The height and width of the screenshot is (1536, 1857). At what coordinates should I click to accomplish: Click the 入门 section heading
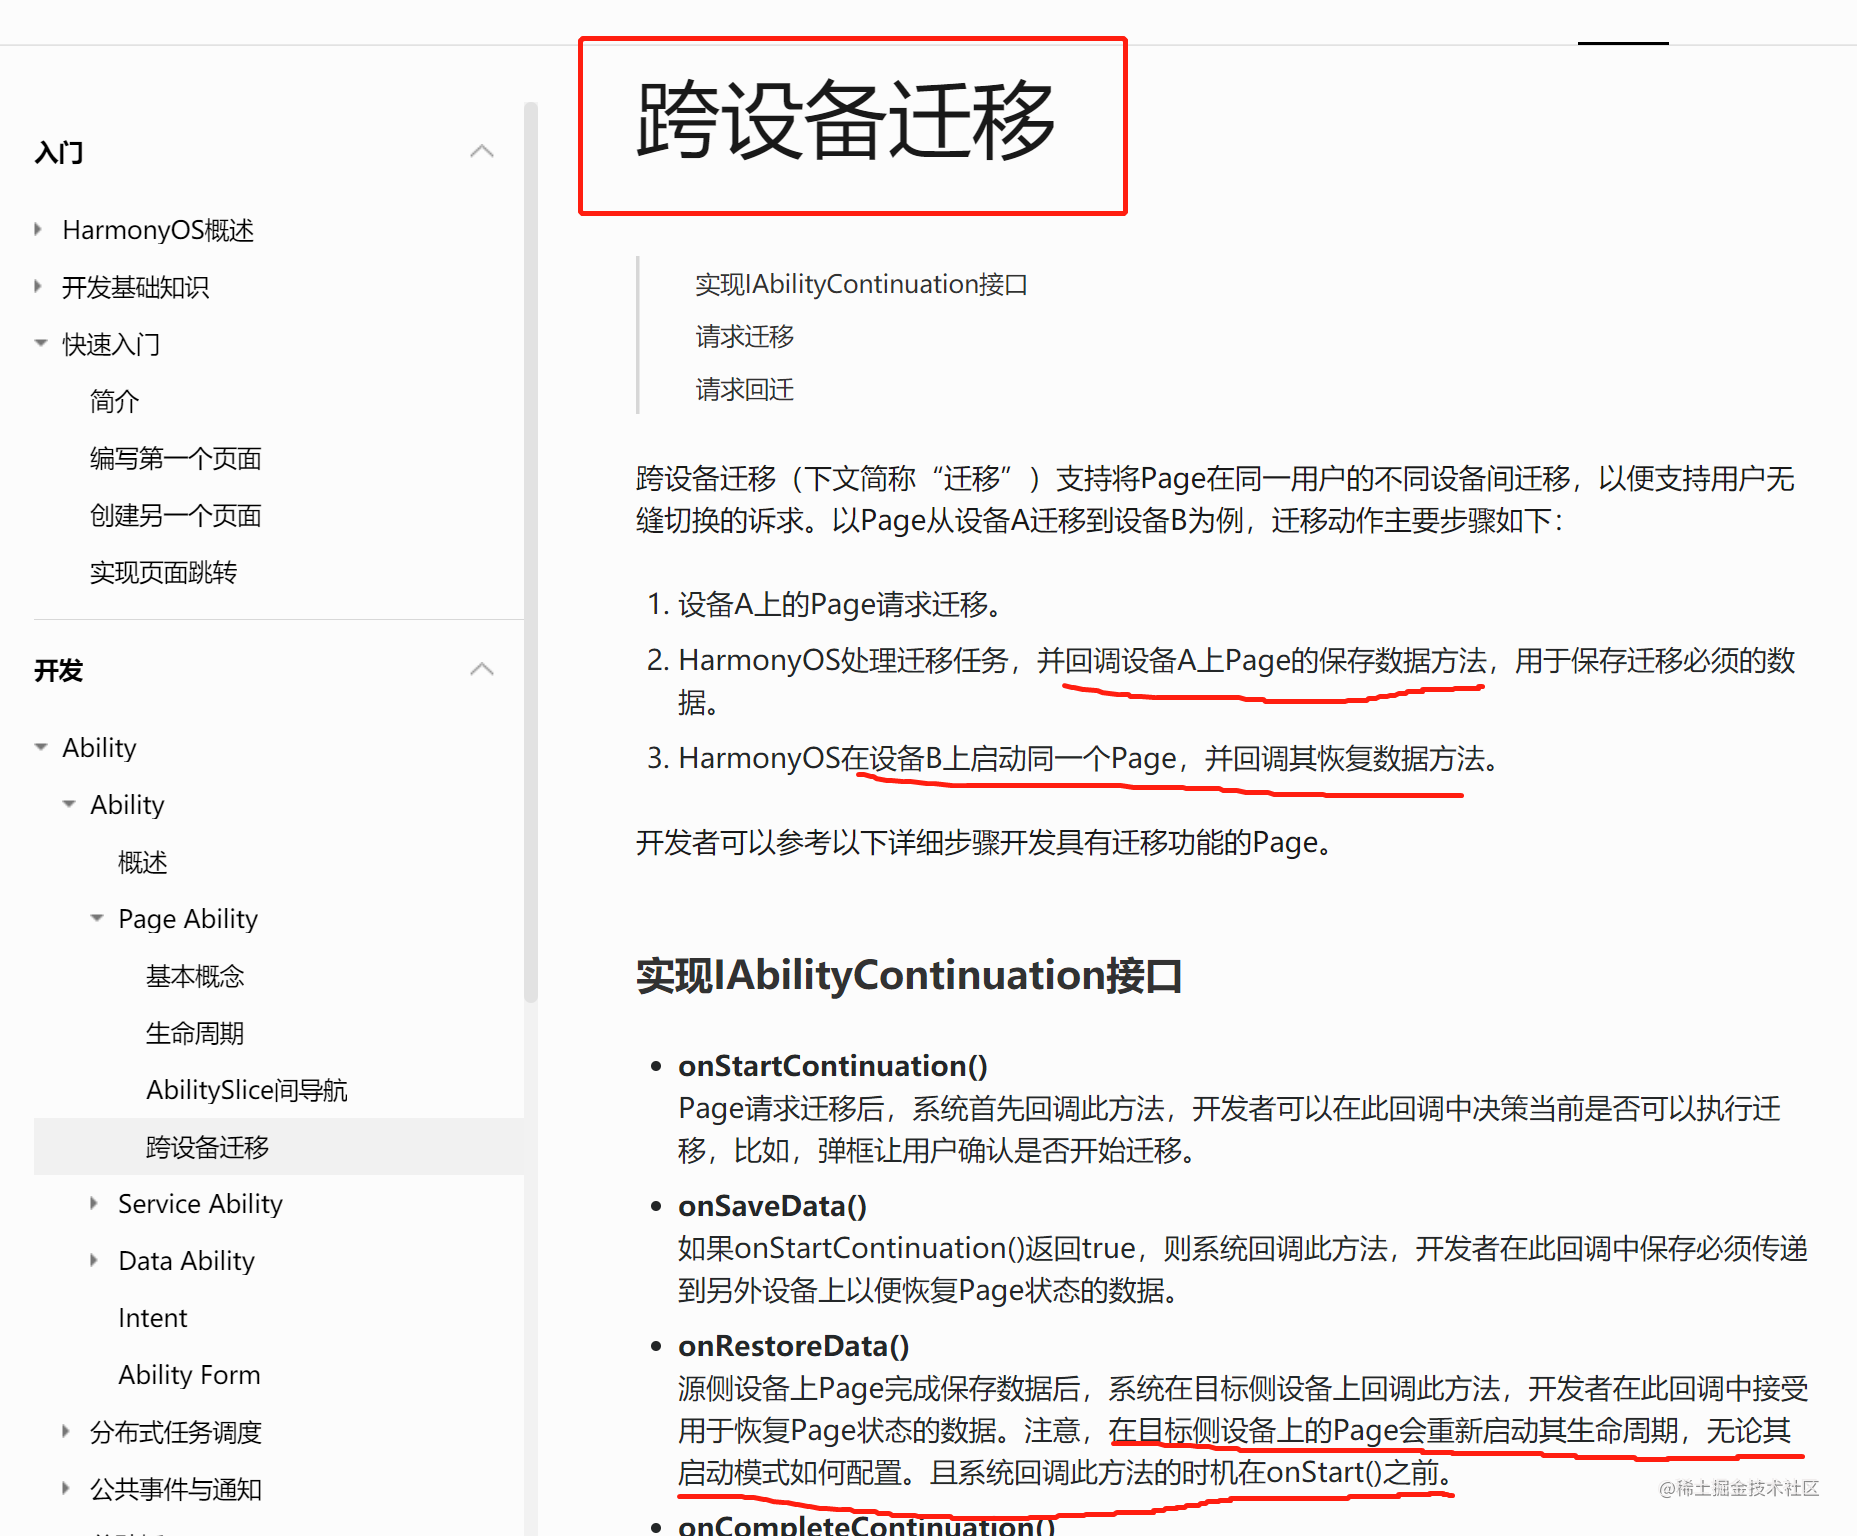[59, 152]
